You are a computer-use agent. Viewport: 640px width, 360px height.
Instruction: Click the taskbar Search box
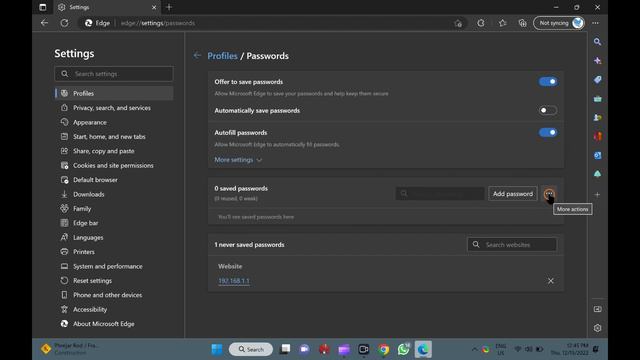pyautogui.click(x=251, y=349)
